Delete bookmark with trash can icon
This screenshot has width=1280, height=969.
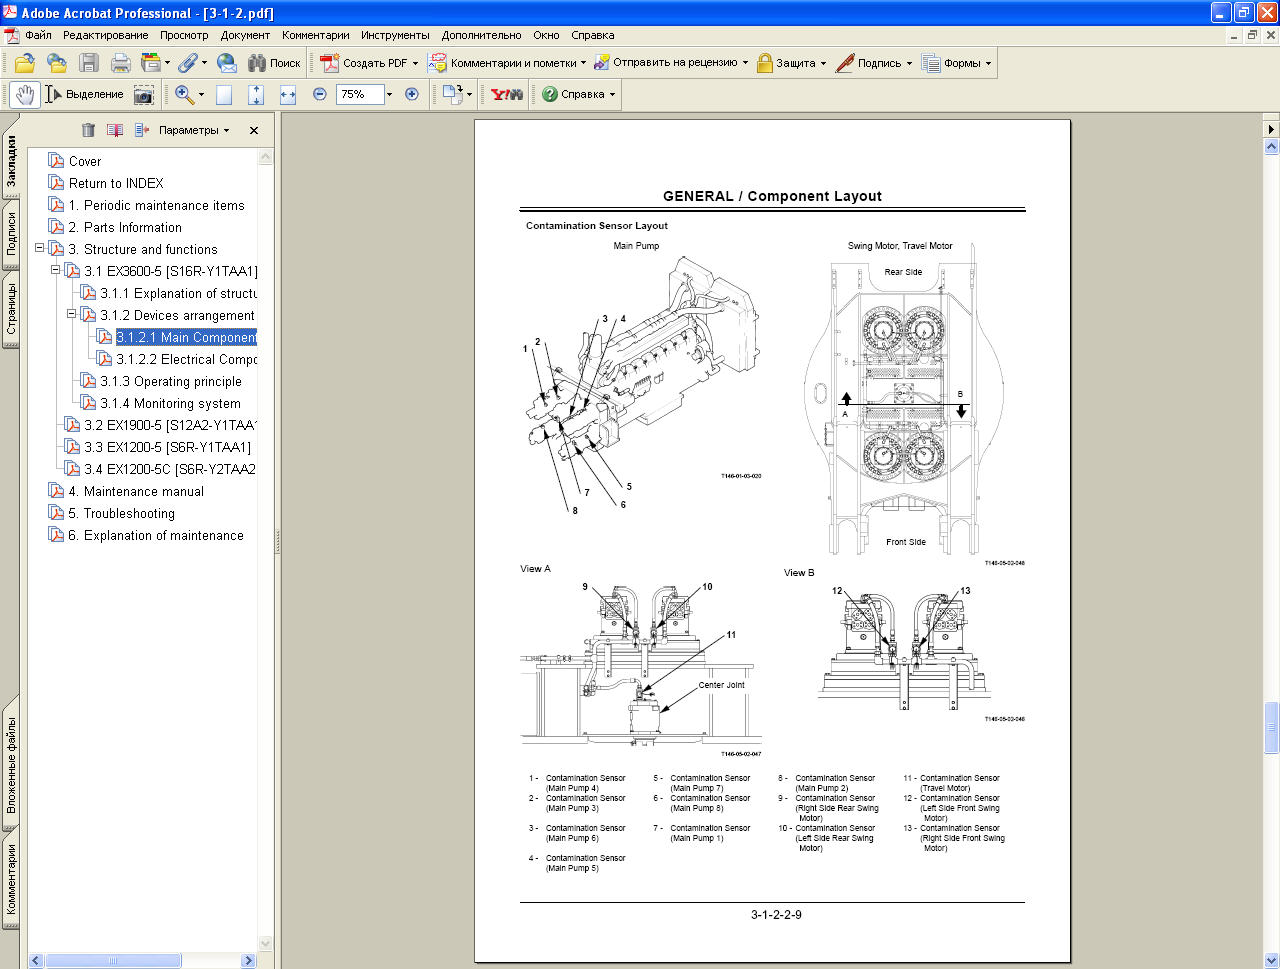pyautogui.click(x=88, y=130)
